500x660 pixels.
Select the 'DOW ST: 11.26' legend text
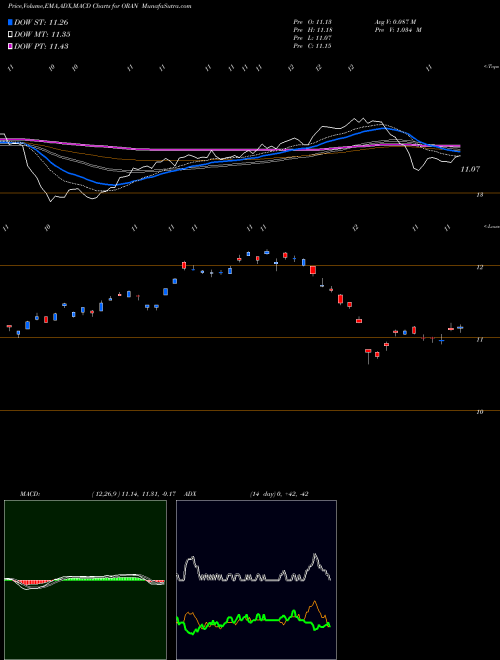point(41,22)
